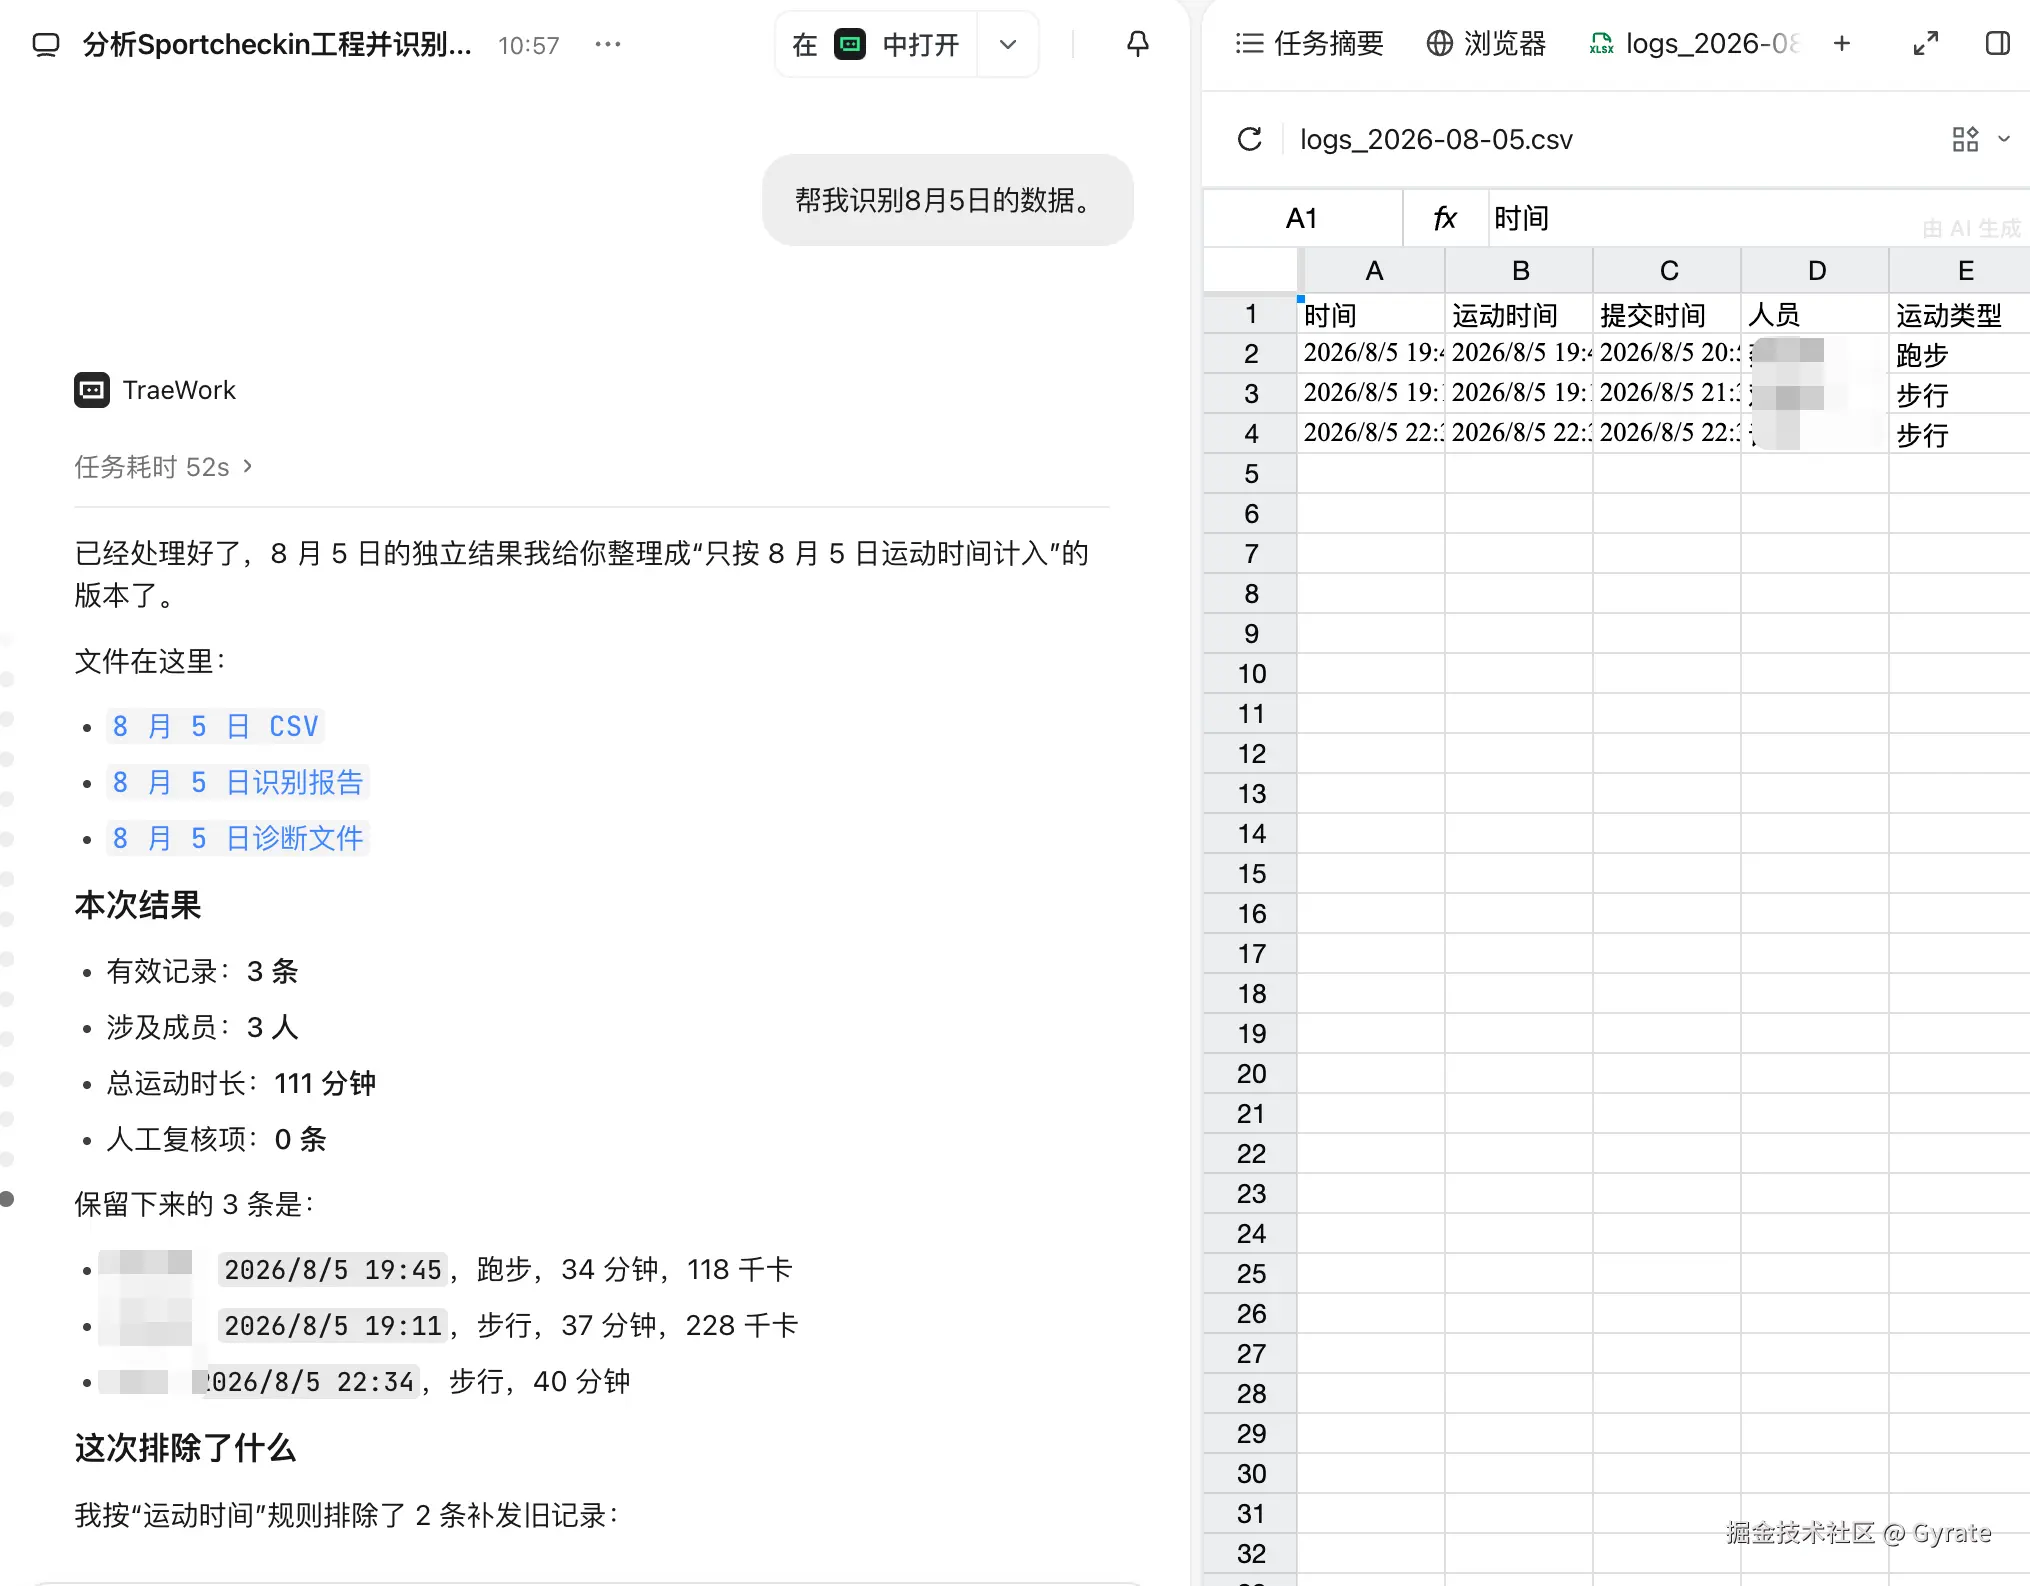Select row 5 header in spreadsheet
2030x1586 pixels.
(x=1251, y=474)
